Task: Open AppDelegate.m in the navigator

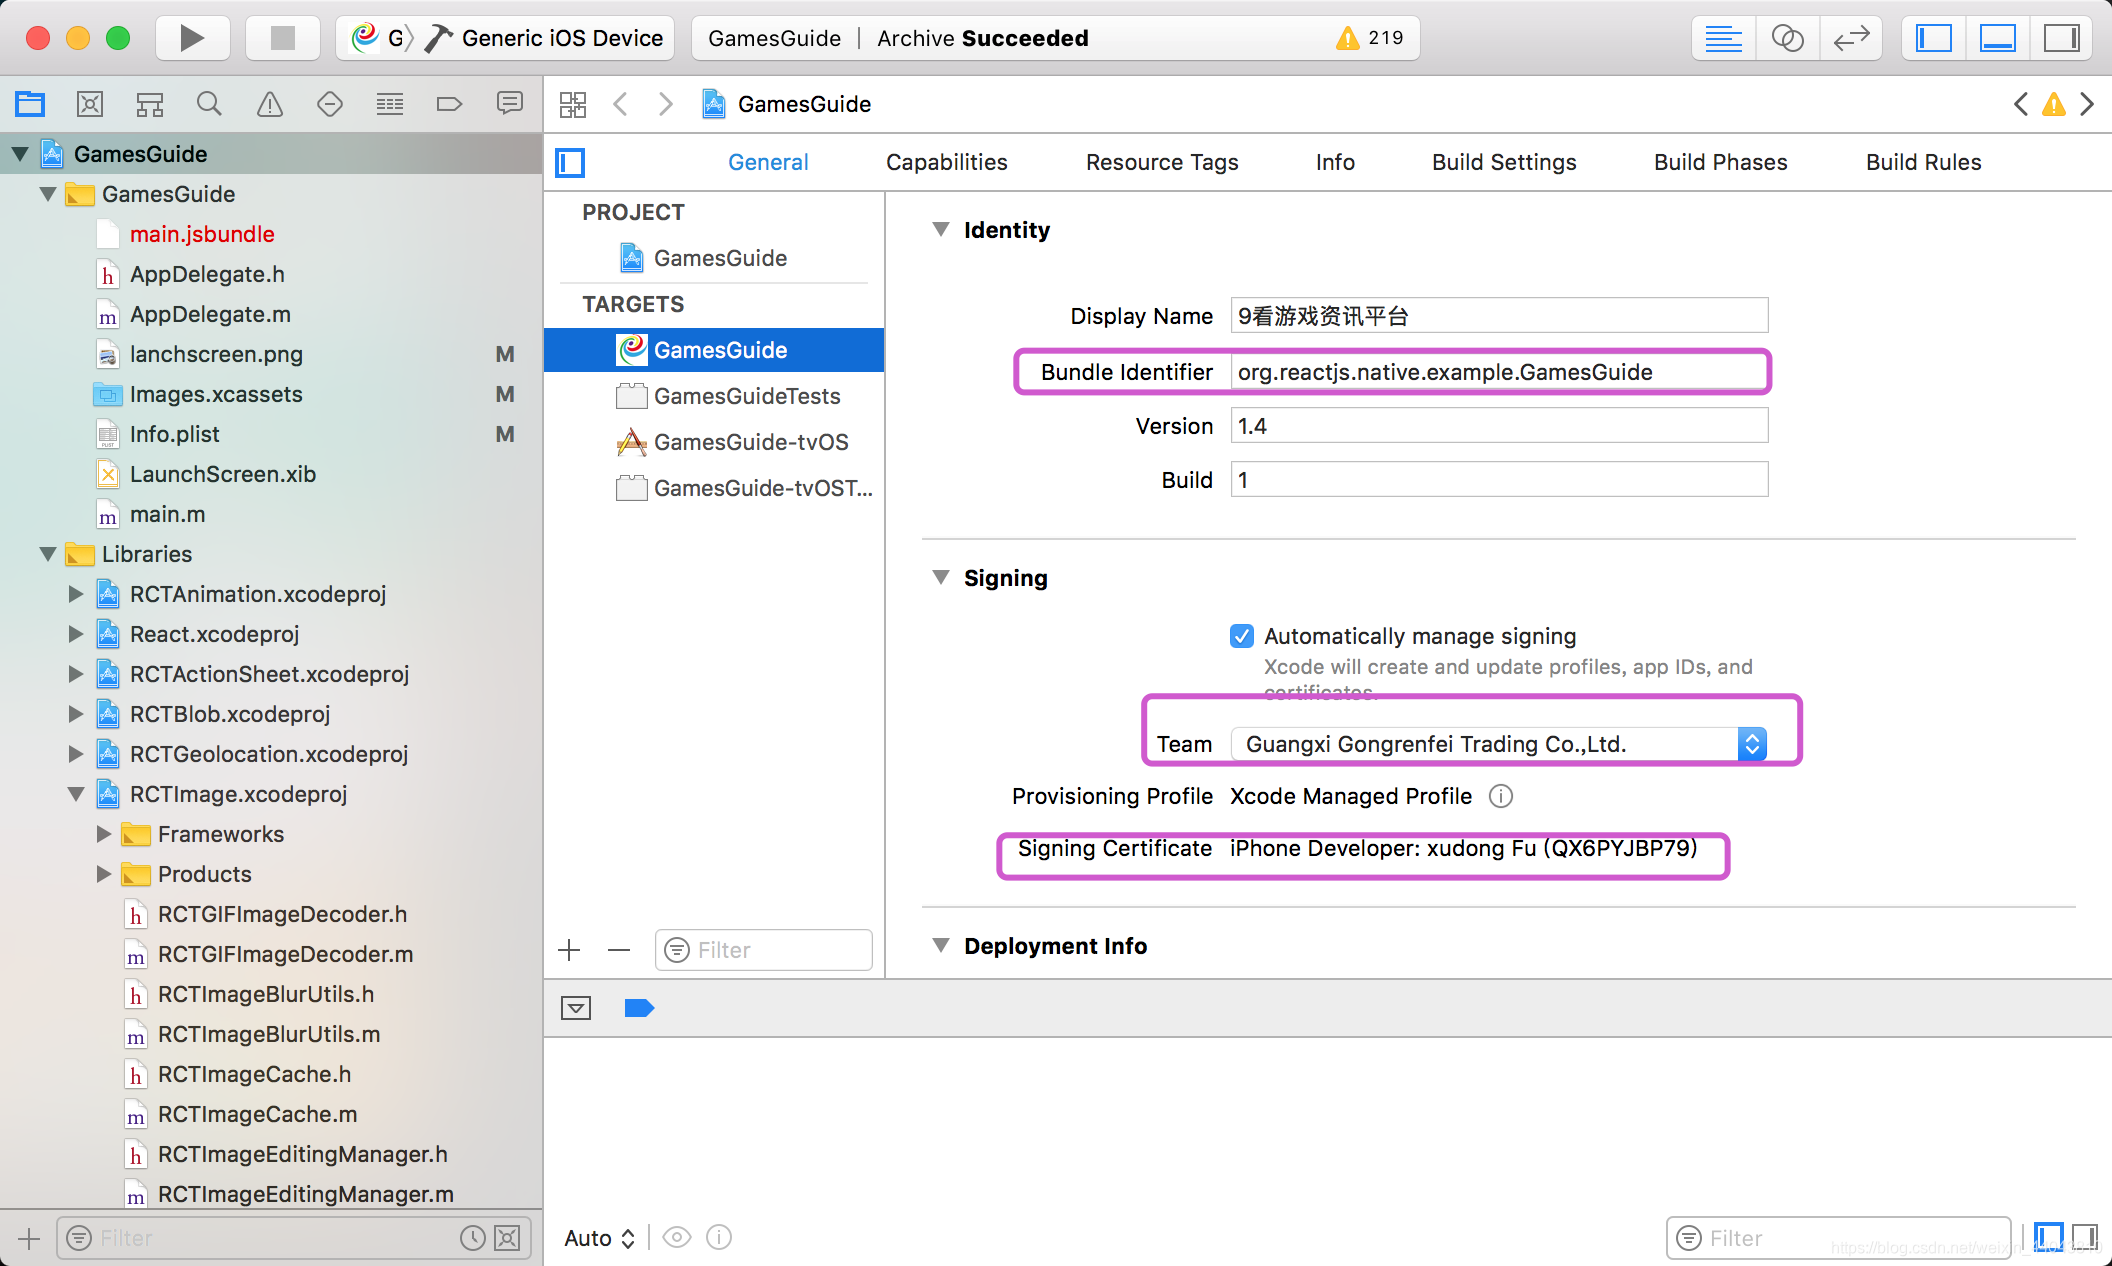Action: tap(210, 314)
